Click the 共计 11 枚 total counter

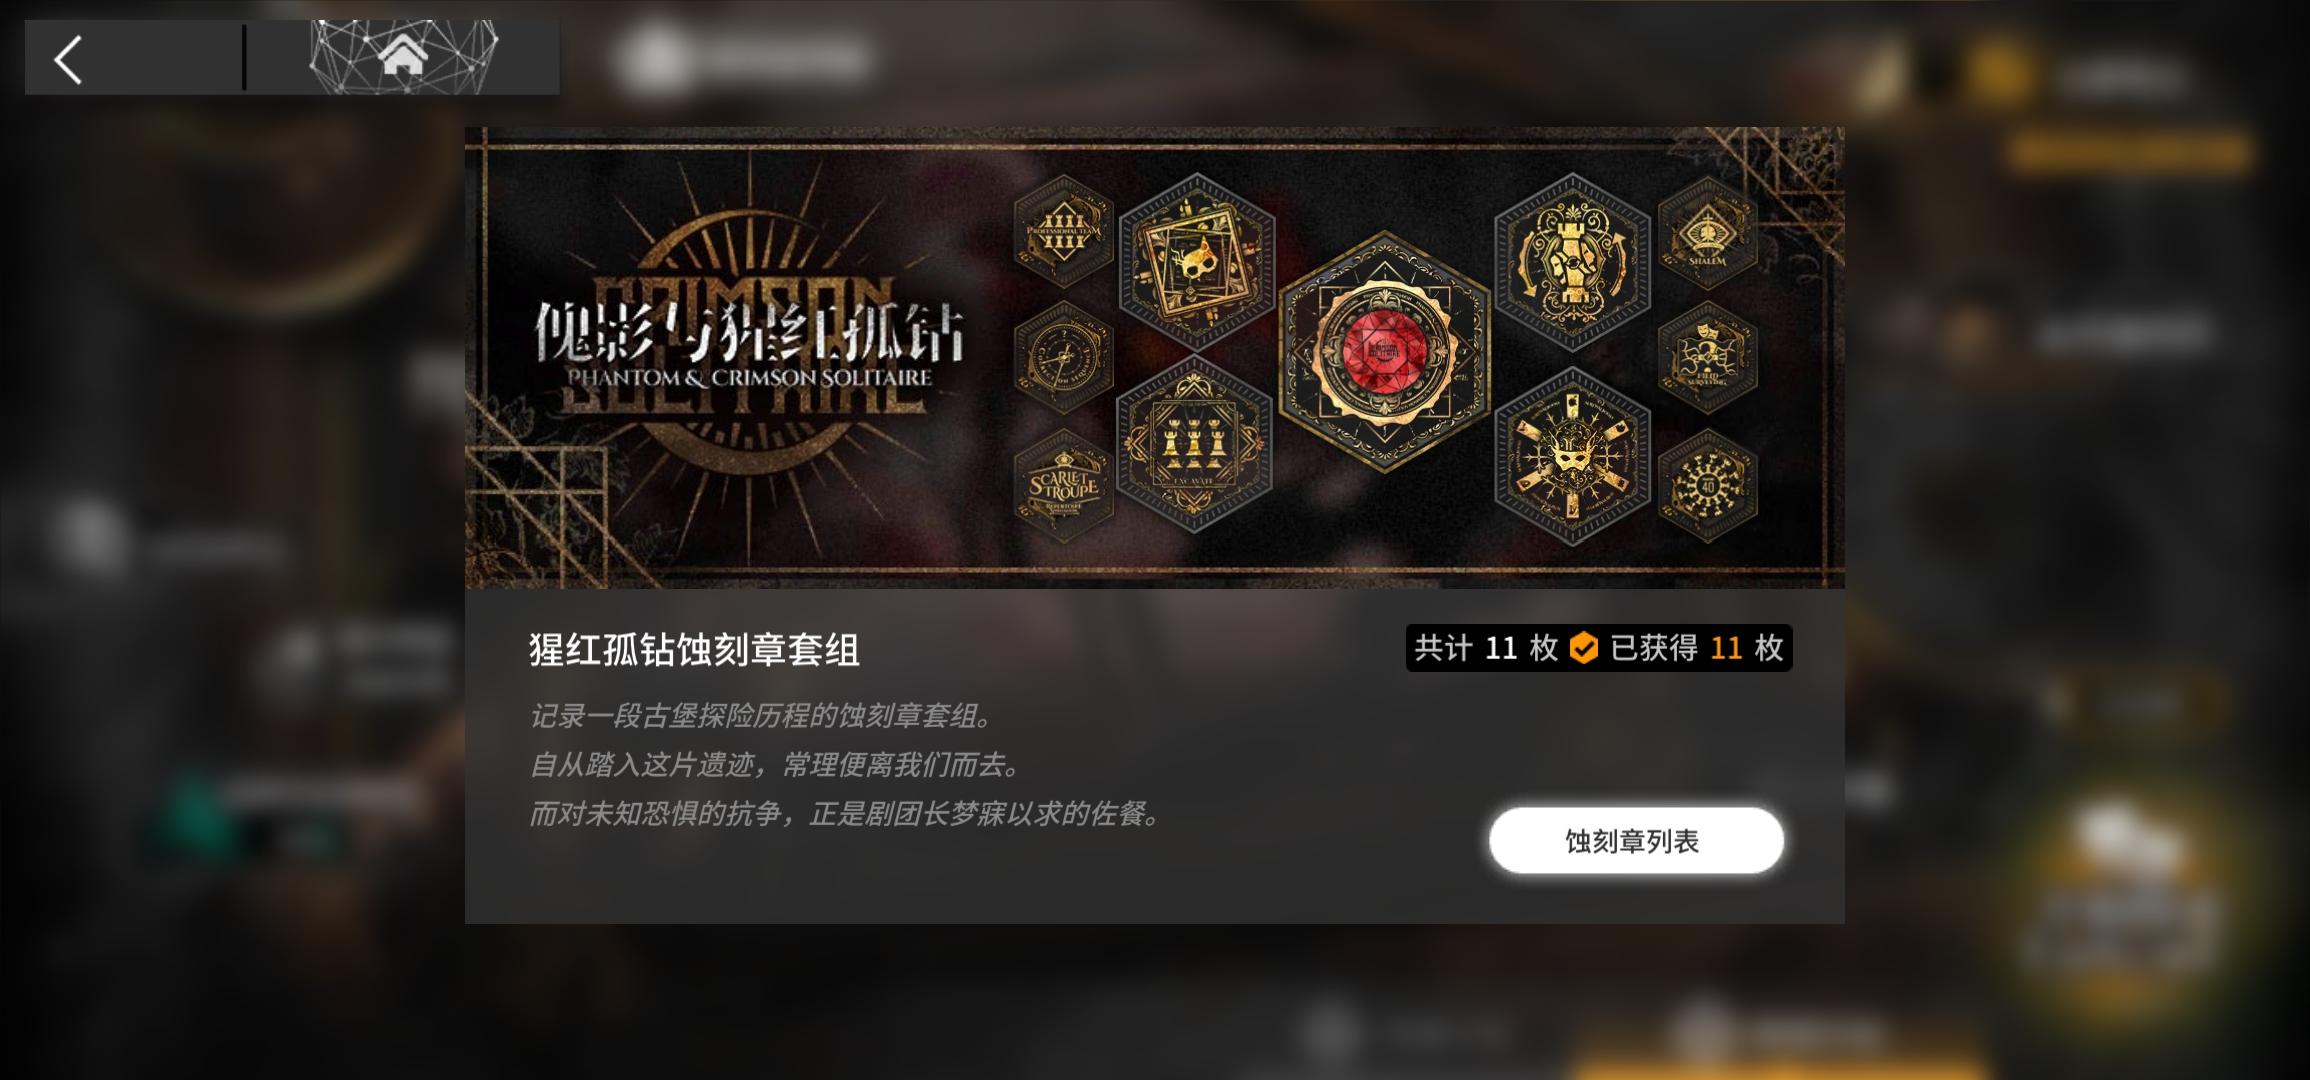(1486, 648)
